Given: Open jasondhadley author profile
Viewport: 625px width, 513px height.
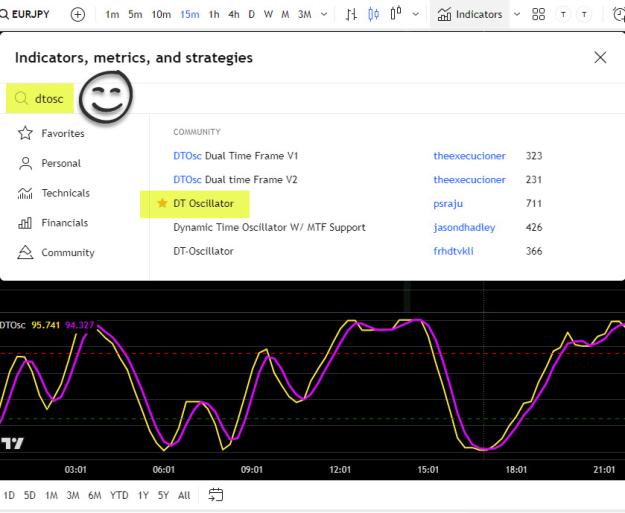Looking at the screenshot, I should click(464, 228).
